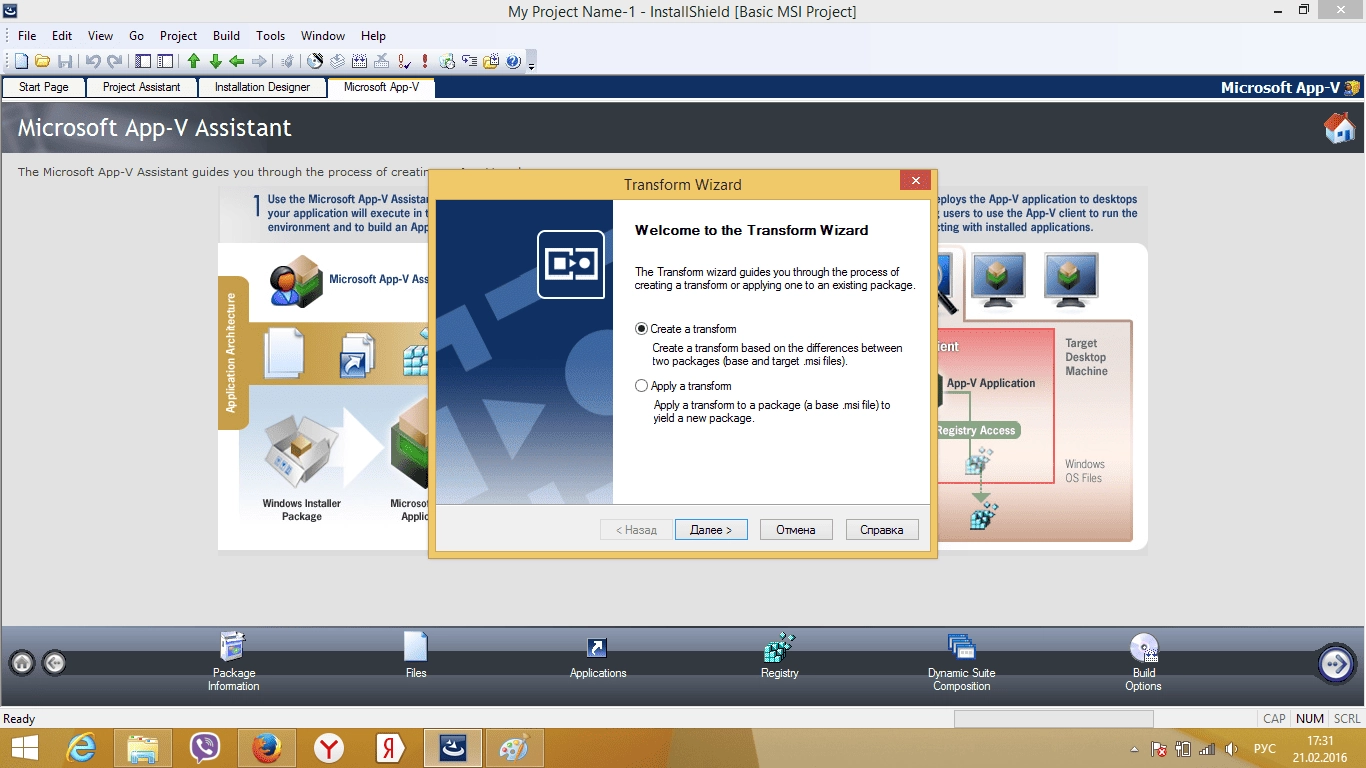The width and height of the screenshot is (1366, 768).
Task: Click the Application Architecture side tab
Action: pyautogui.click(x=232, y=353)
